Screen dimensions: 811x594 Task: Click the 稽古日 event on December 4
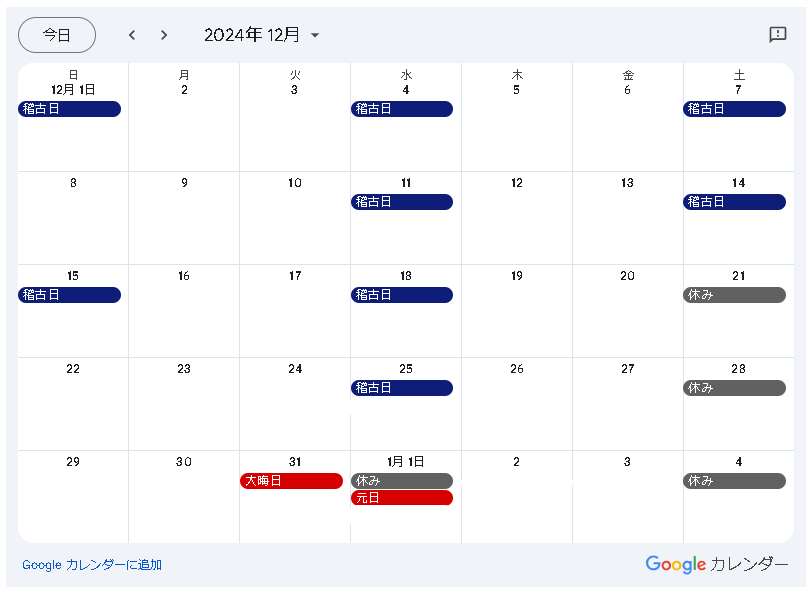coord(401,109)
